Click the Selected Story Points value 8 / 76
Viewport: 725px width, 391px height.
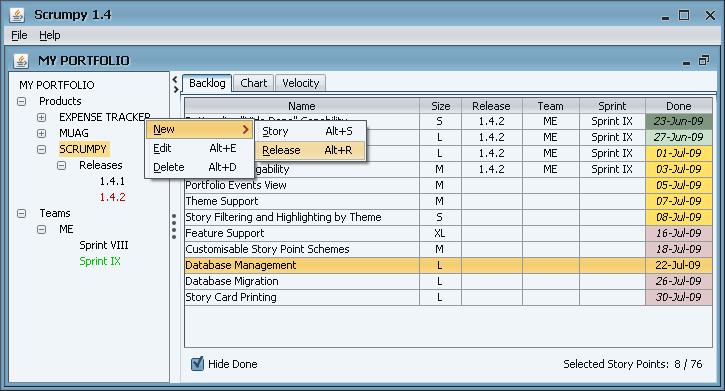pos(688,364)
